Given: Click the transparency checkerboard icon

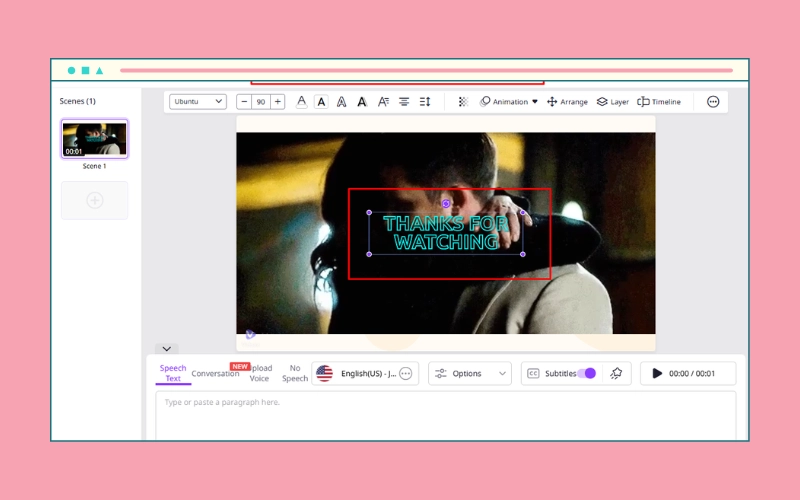Looking at the screenshot, I should [463, 102].
